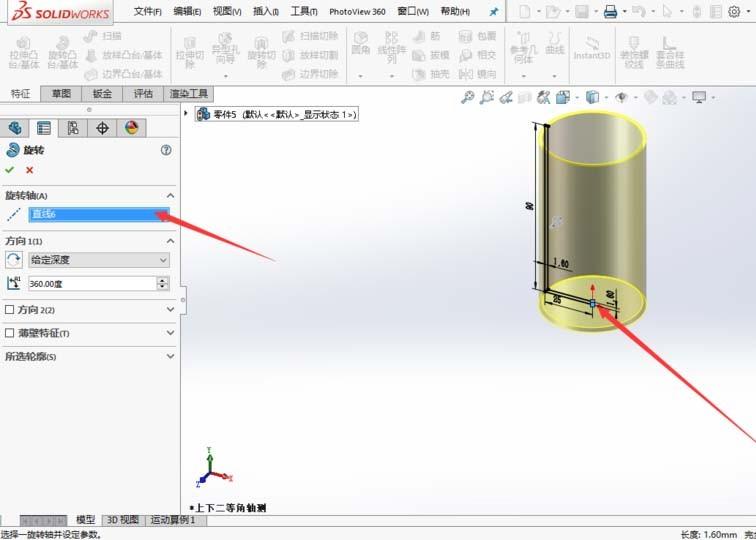
Task: Collapse the 方向 1(1) section
Action: 170,241
